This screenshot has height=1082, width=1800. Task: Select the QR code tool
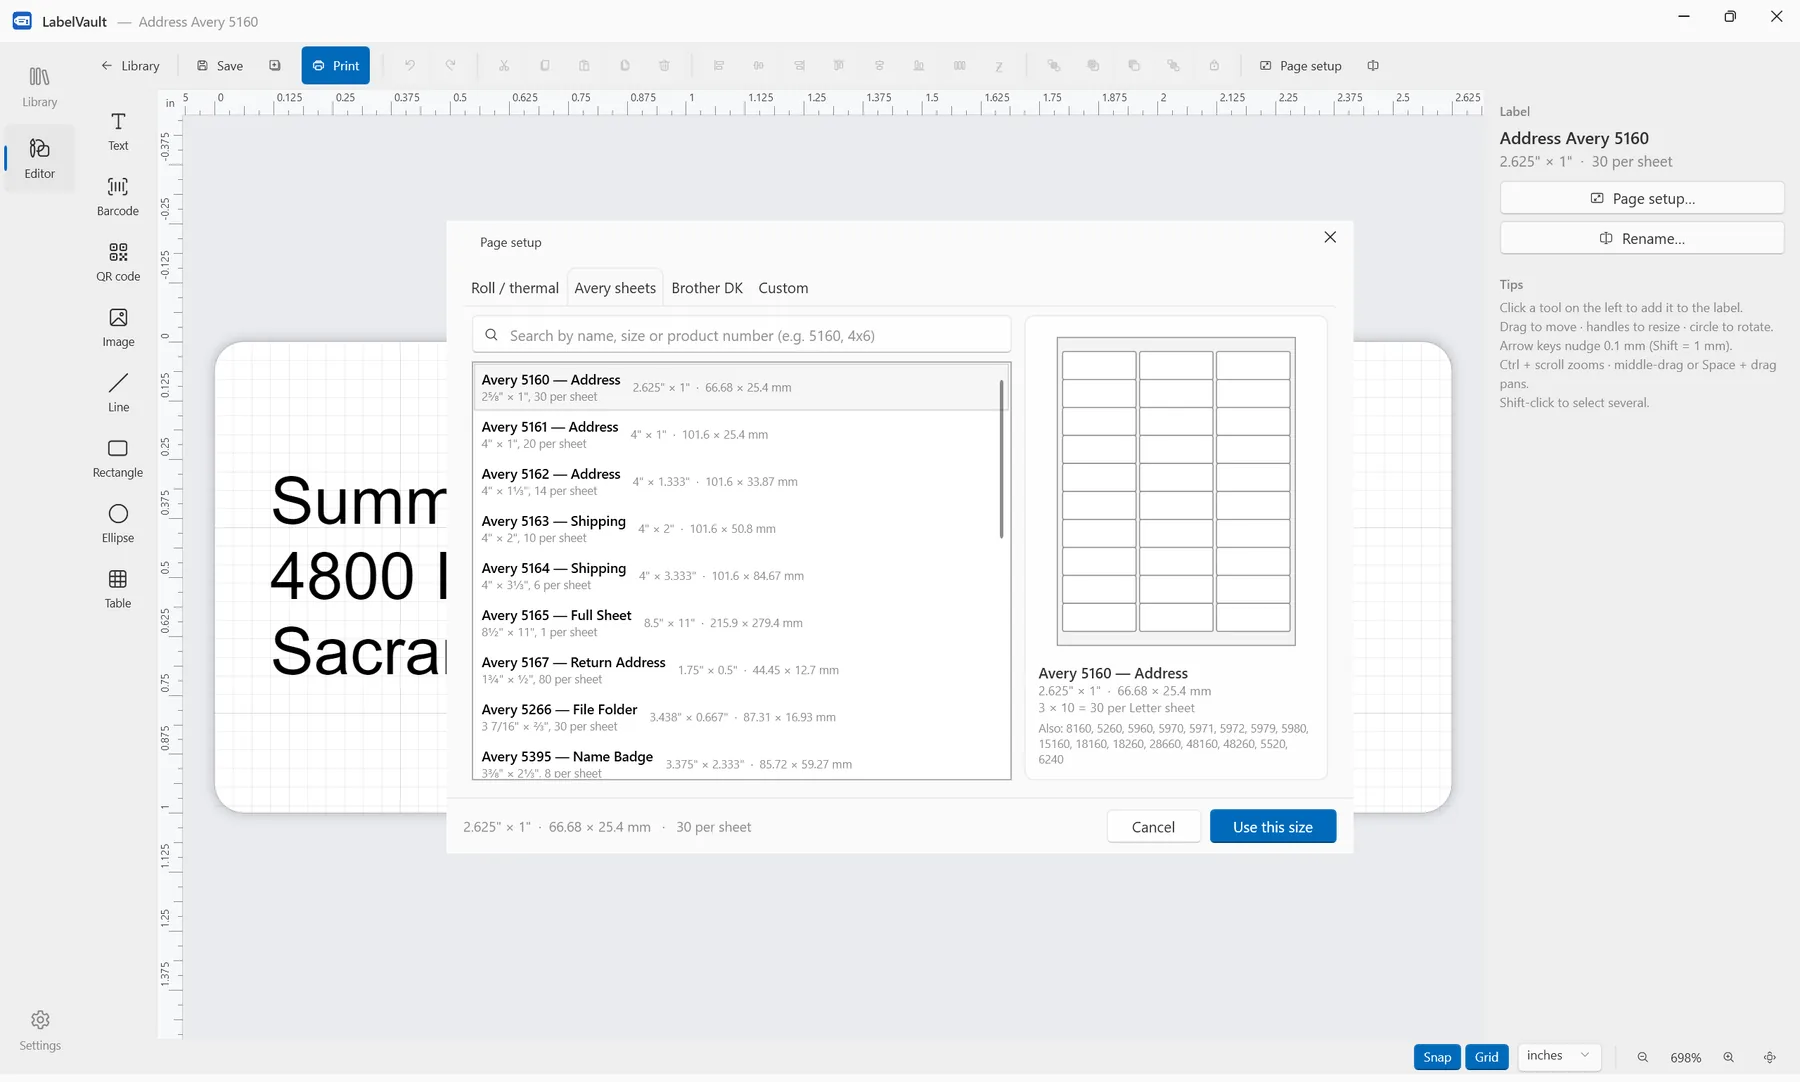118,262
